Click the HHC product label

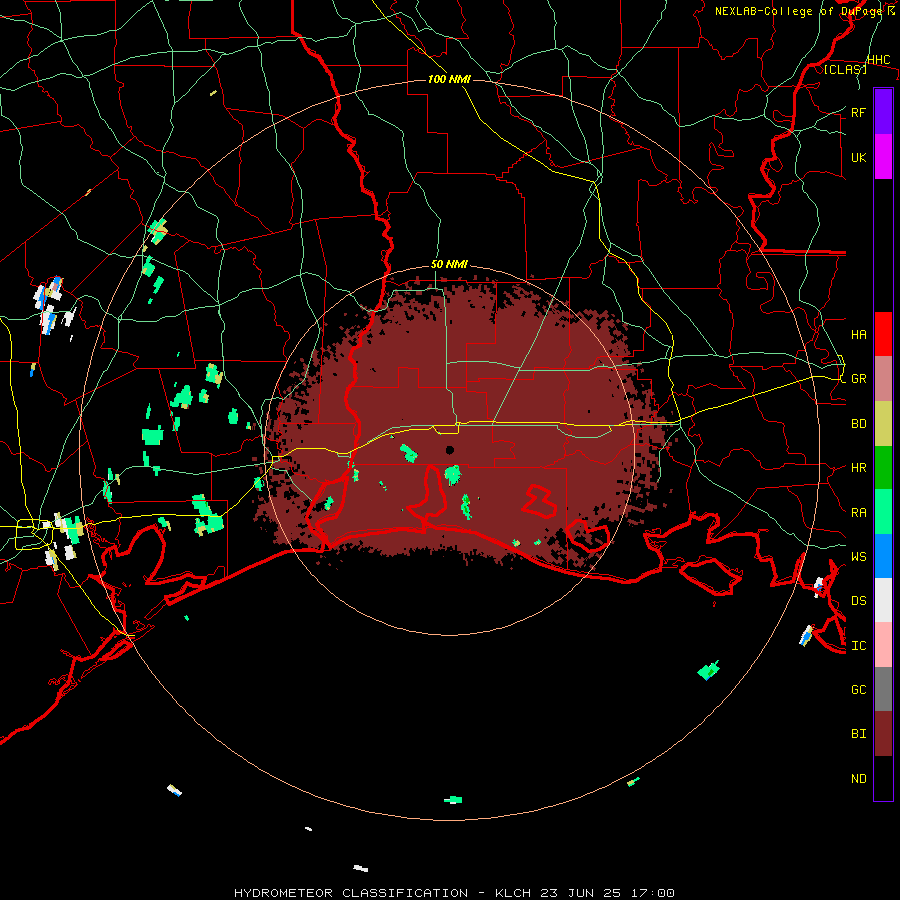(879, 60)
